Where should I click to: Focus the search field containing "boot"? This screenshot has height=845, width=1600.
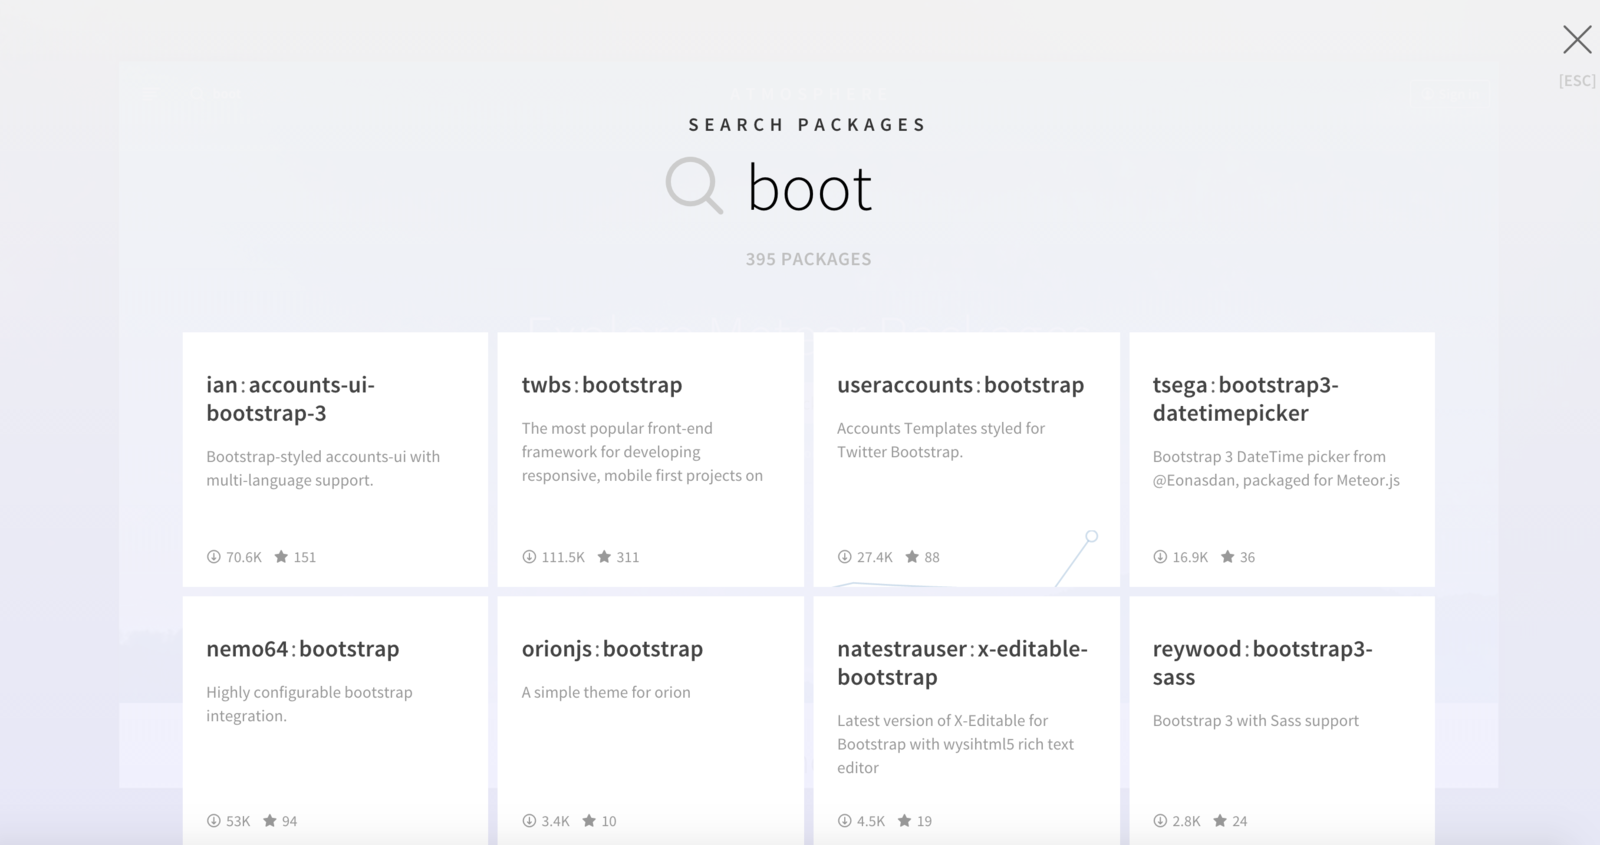point(810,188)
